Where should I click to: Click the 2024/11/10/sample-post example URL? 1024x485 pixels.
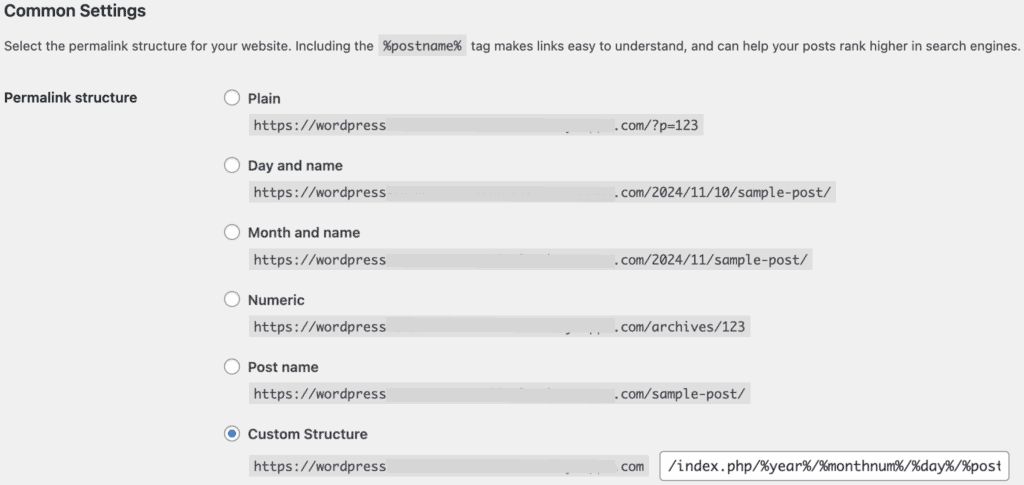542,193
